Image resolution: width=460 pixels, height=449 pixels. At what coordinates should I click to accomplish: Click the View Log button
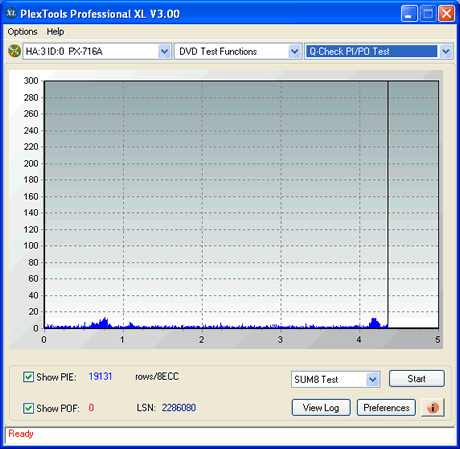(x=321, y=408)
